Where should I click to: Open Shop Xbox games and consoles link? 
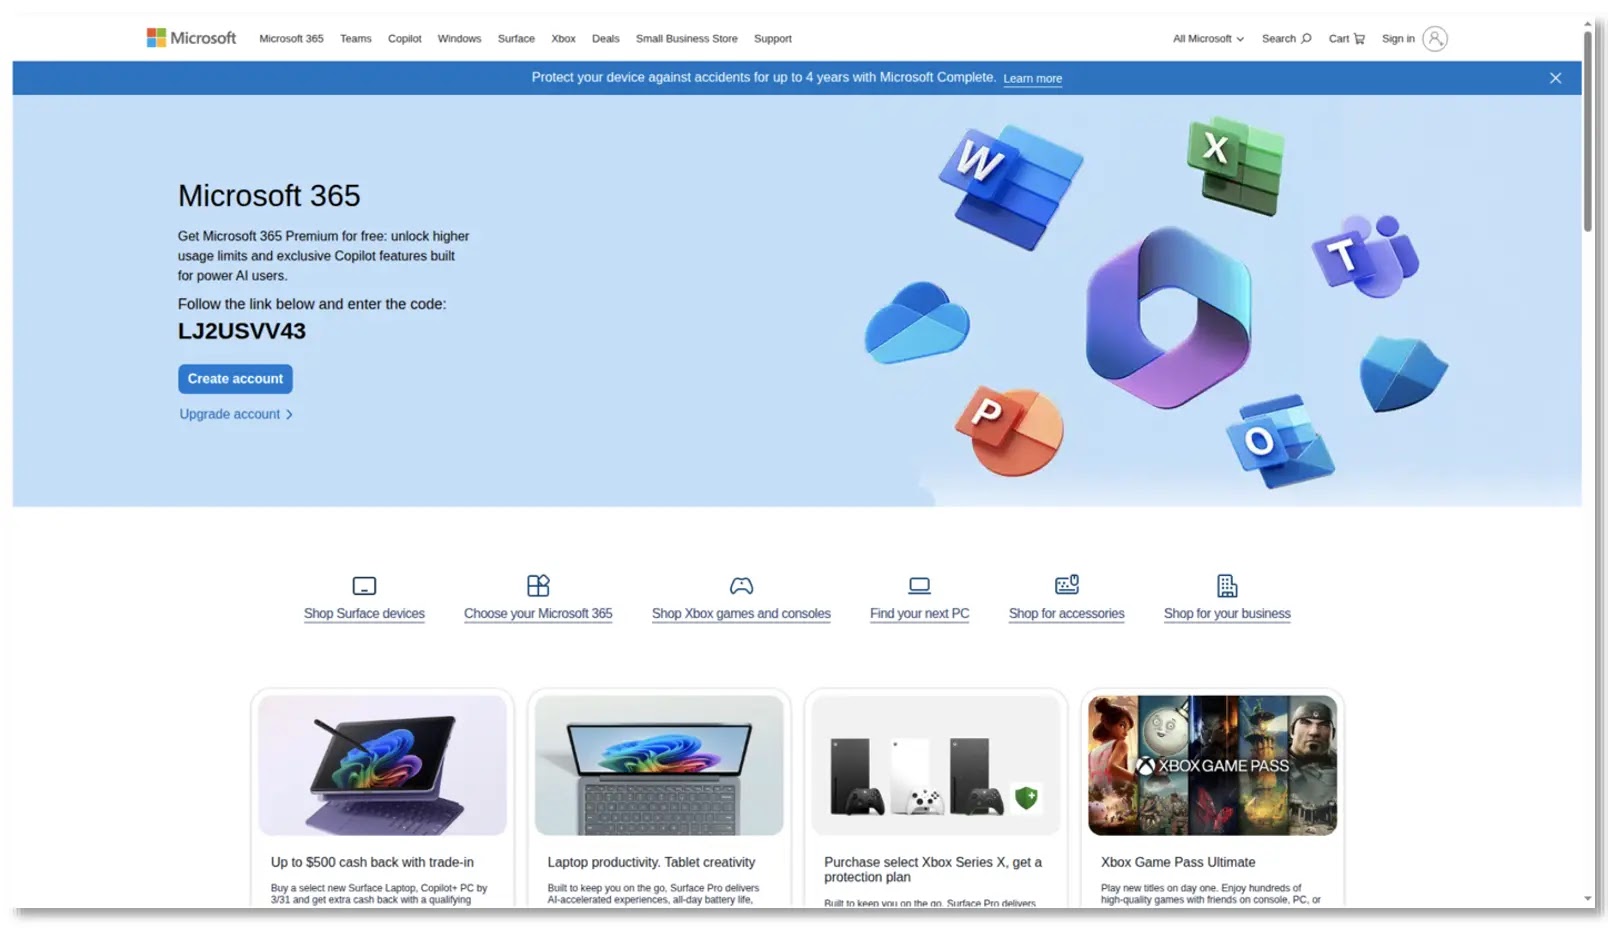point(741,614)
